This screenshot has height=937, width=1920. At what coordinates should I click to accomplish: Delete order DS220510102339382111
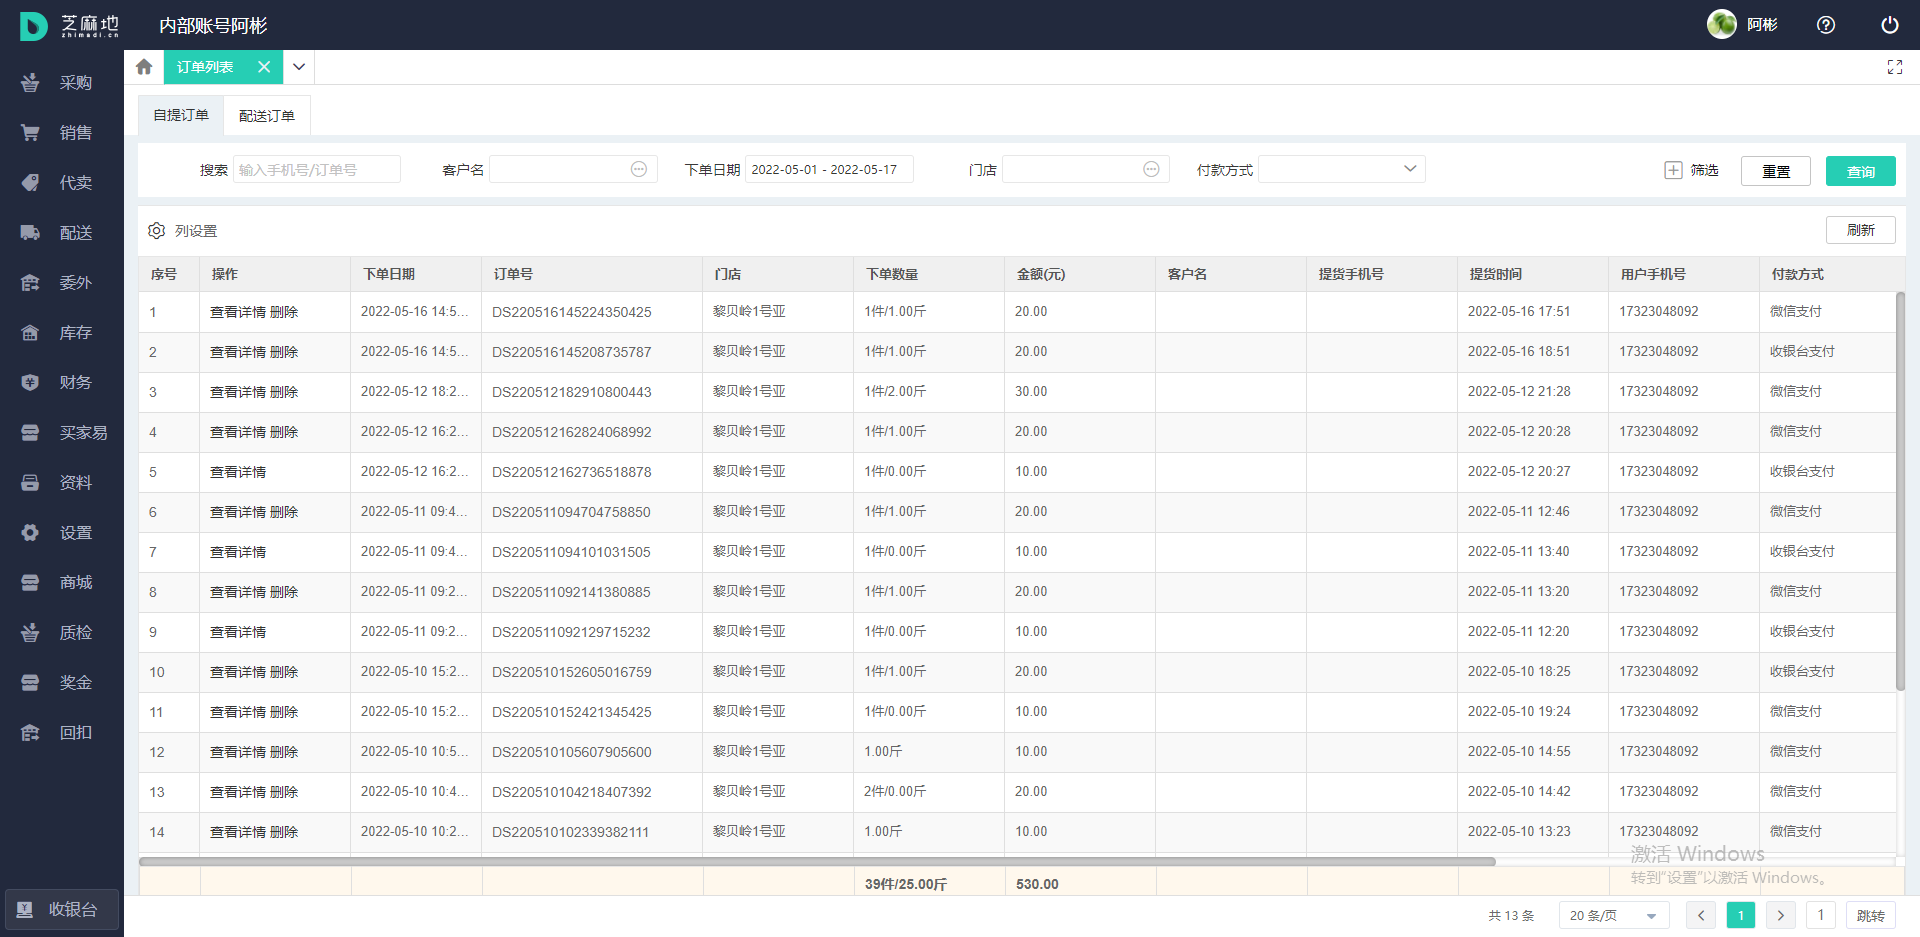(284, 832)
